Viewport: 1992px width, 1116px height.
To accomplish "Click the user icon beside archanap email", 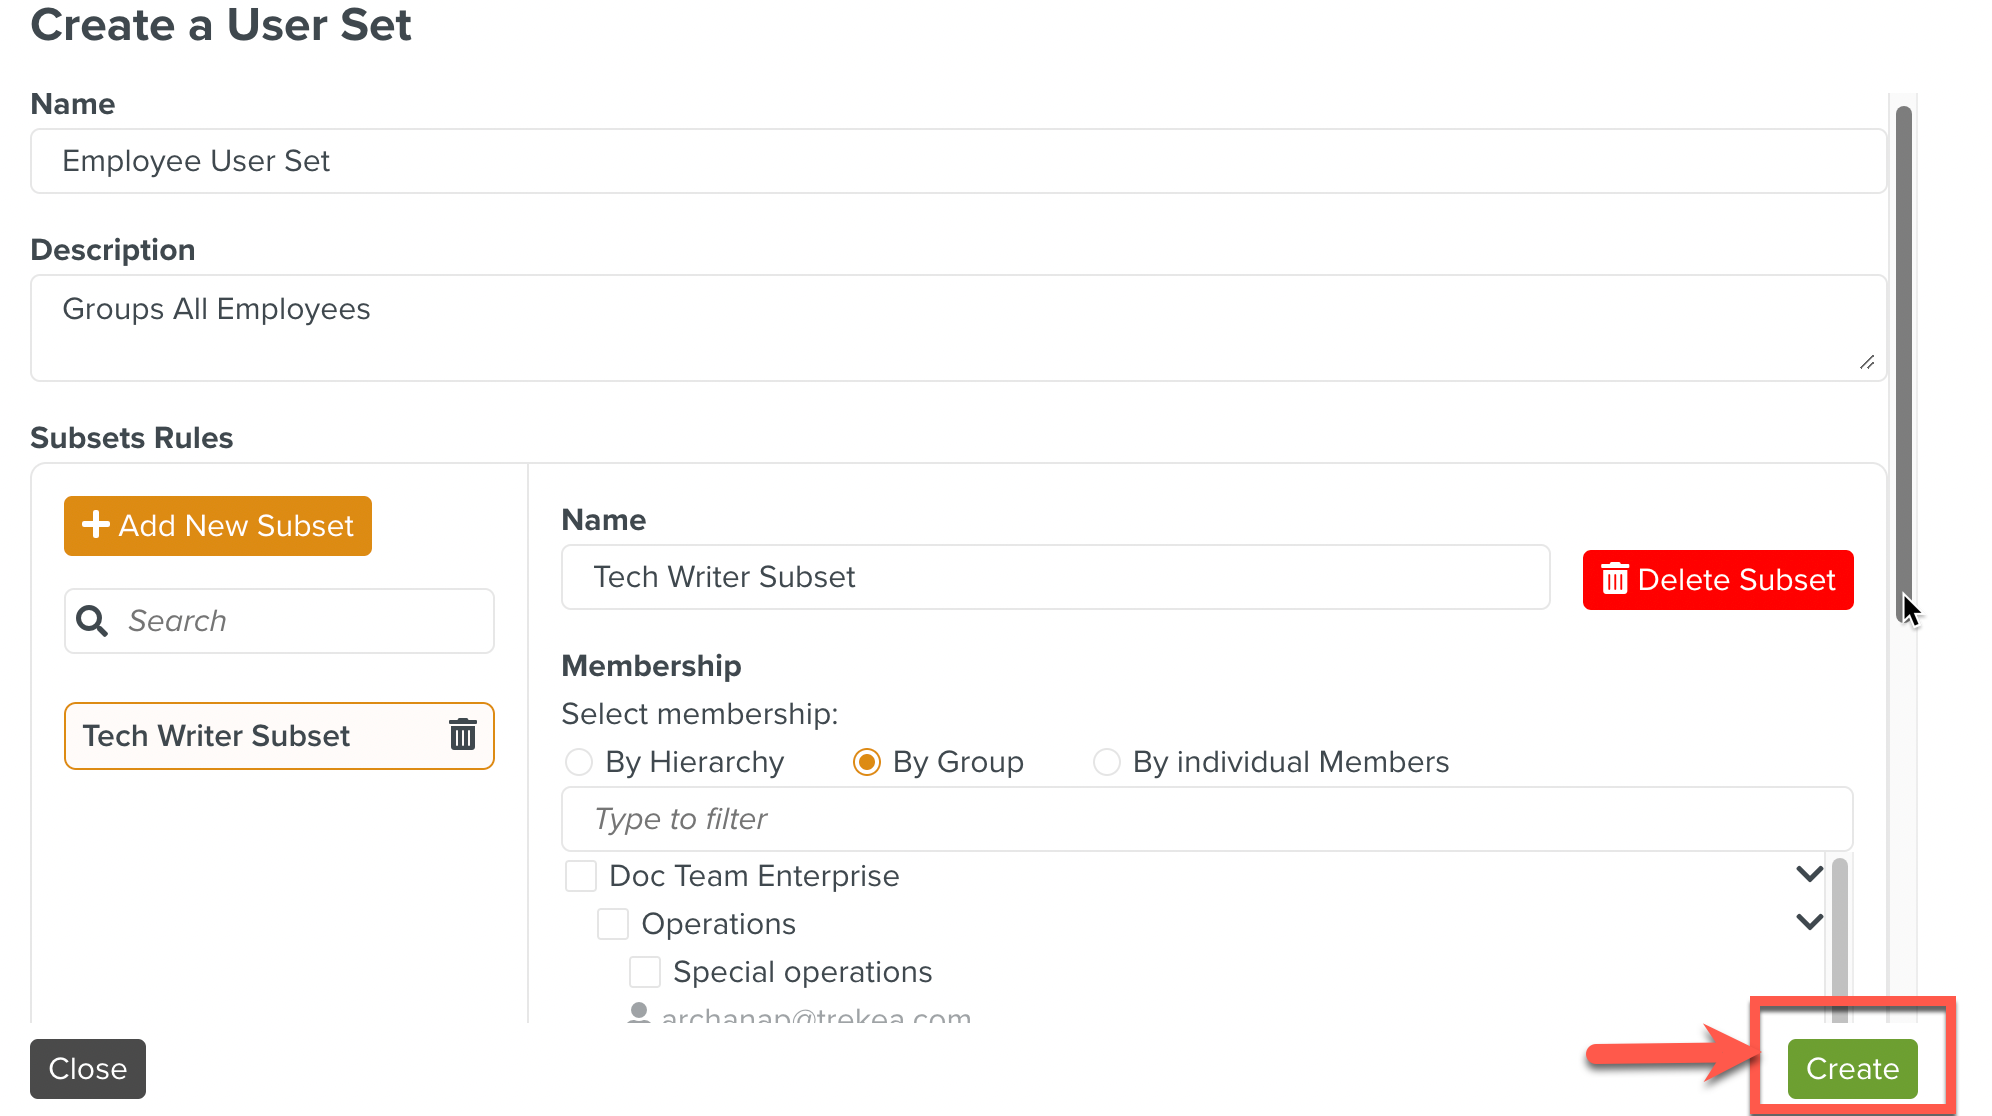I will click(638, 1013).
